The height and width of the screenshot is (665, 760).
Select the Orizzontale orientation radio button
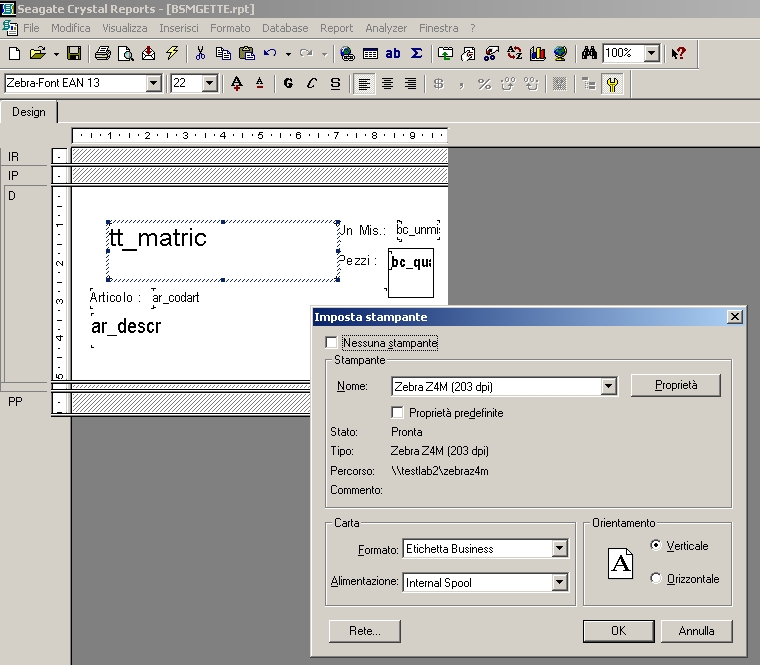(x=656, y=578)
